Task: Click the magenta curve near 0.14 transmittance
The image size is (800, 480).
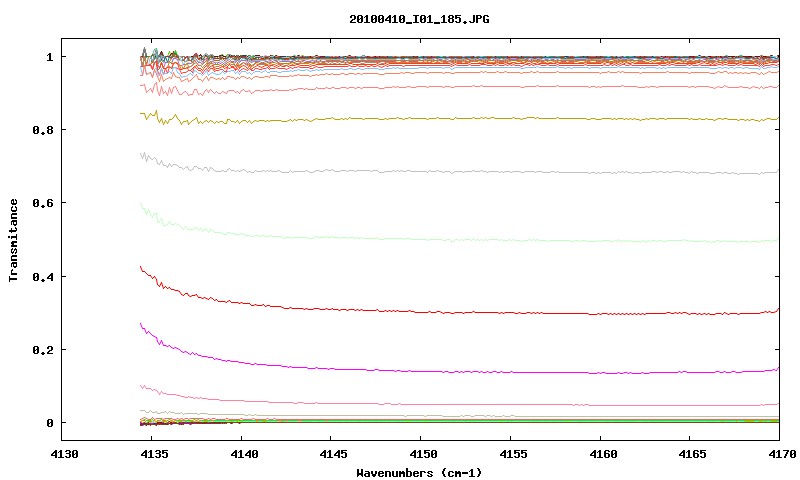Action: click(459, 372)
